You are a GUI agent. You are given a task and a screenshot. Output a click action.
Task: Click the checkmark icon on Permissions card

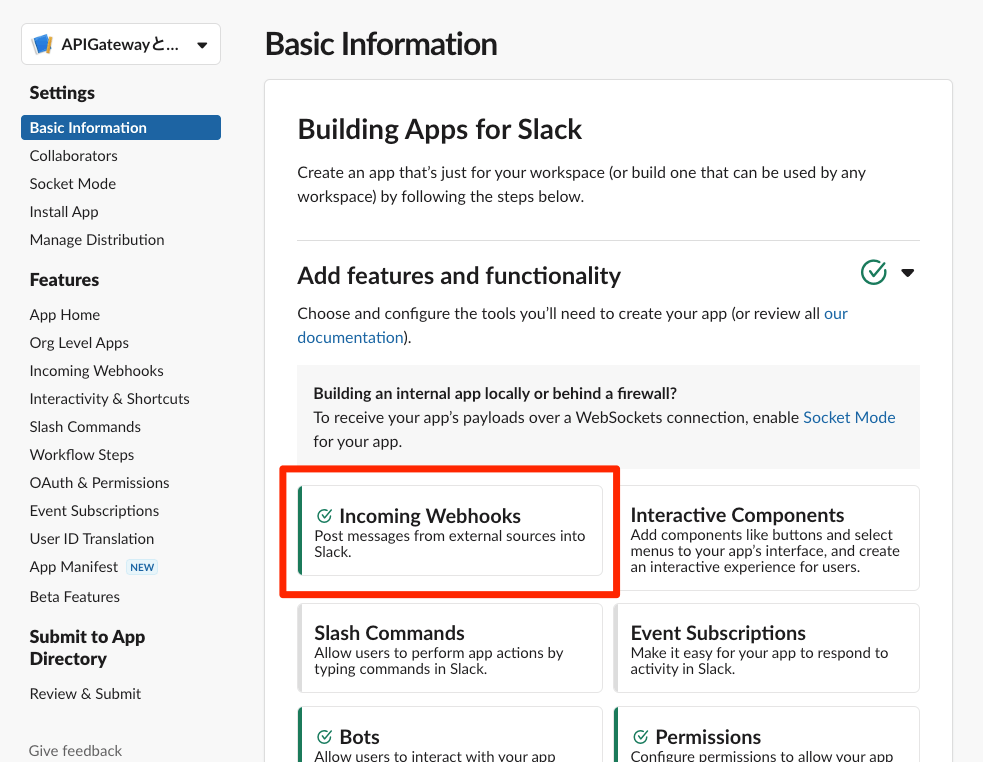[x=640, y=737]
